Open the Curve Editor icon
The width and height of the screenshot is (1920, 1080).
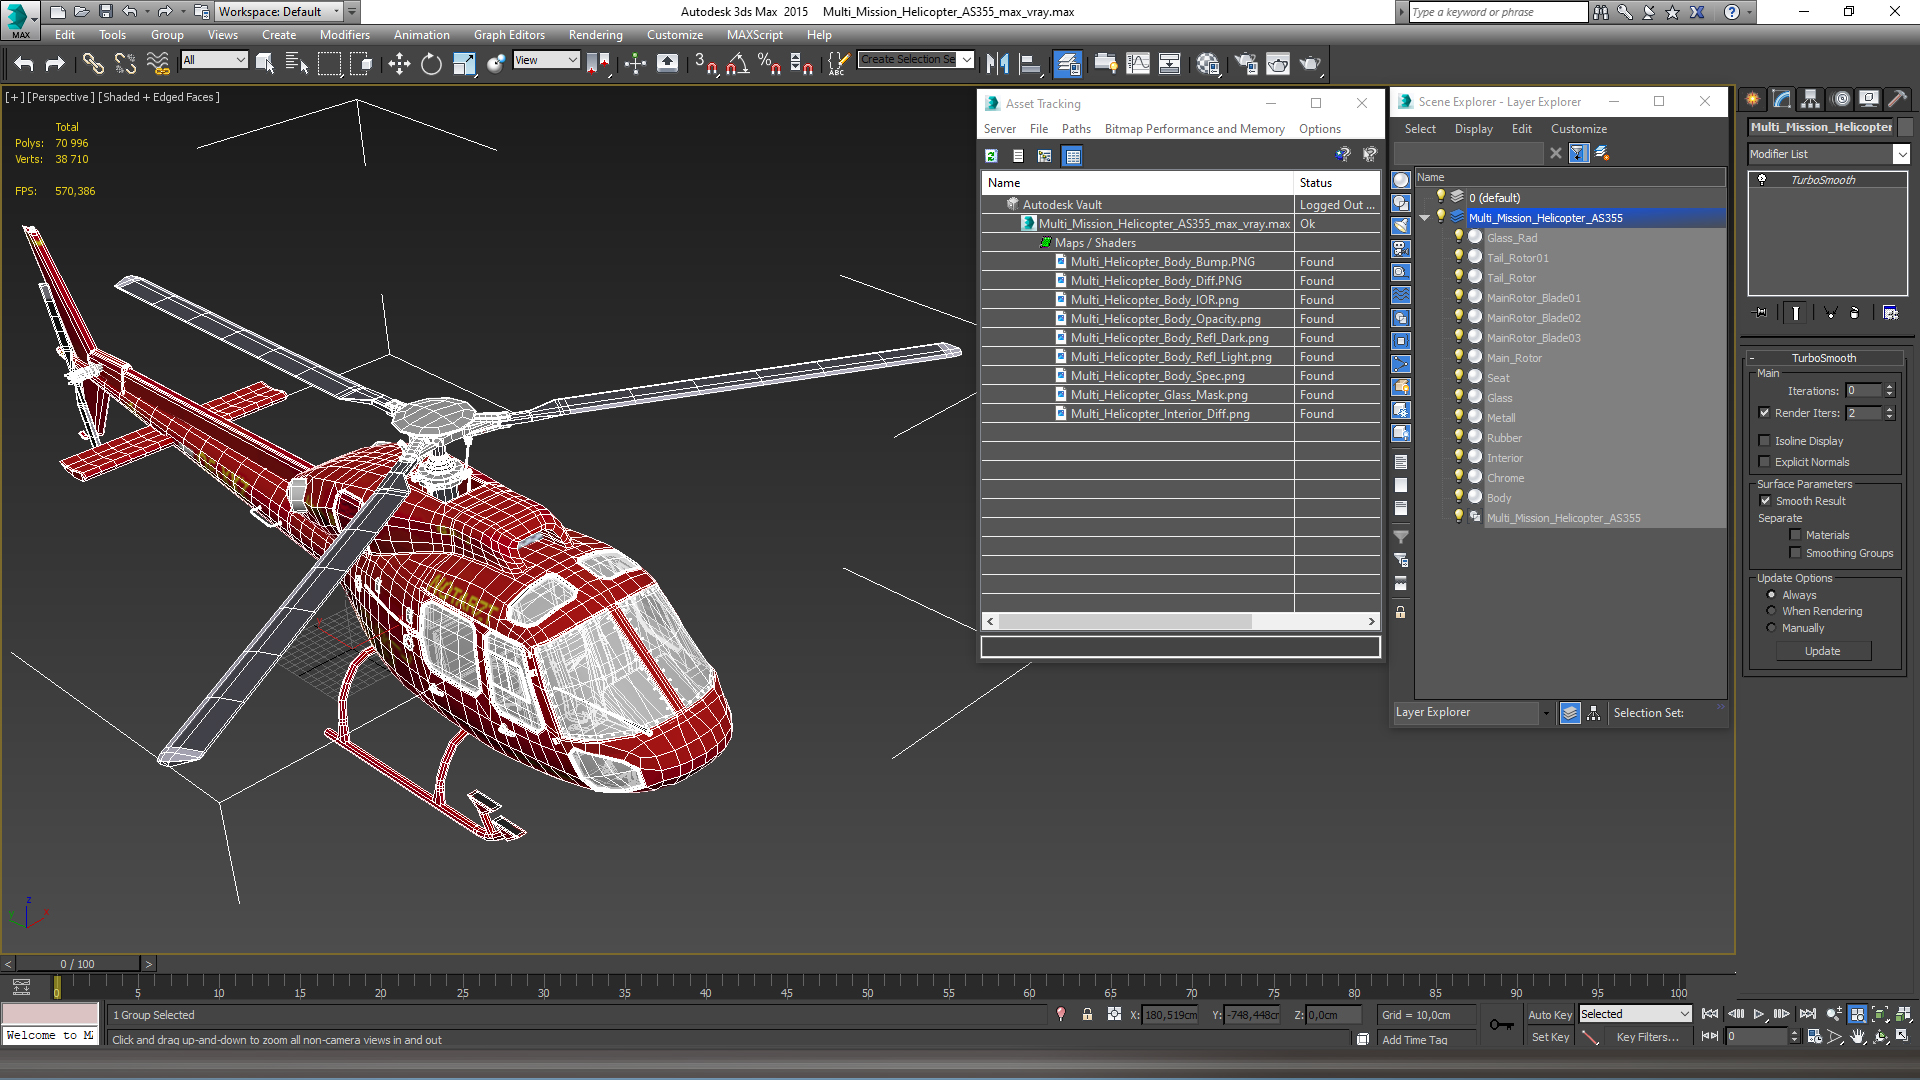point(1138,64)
